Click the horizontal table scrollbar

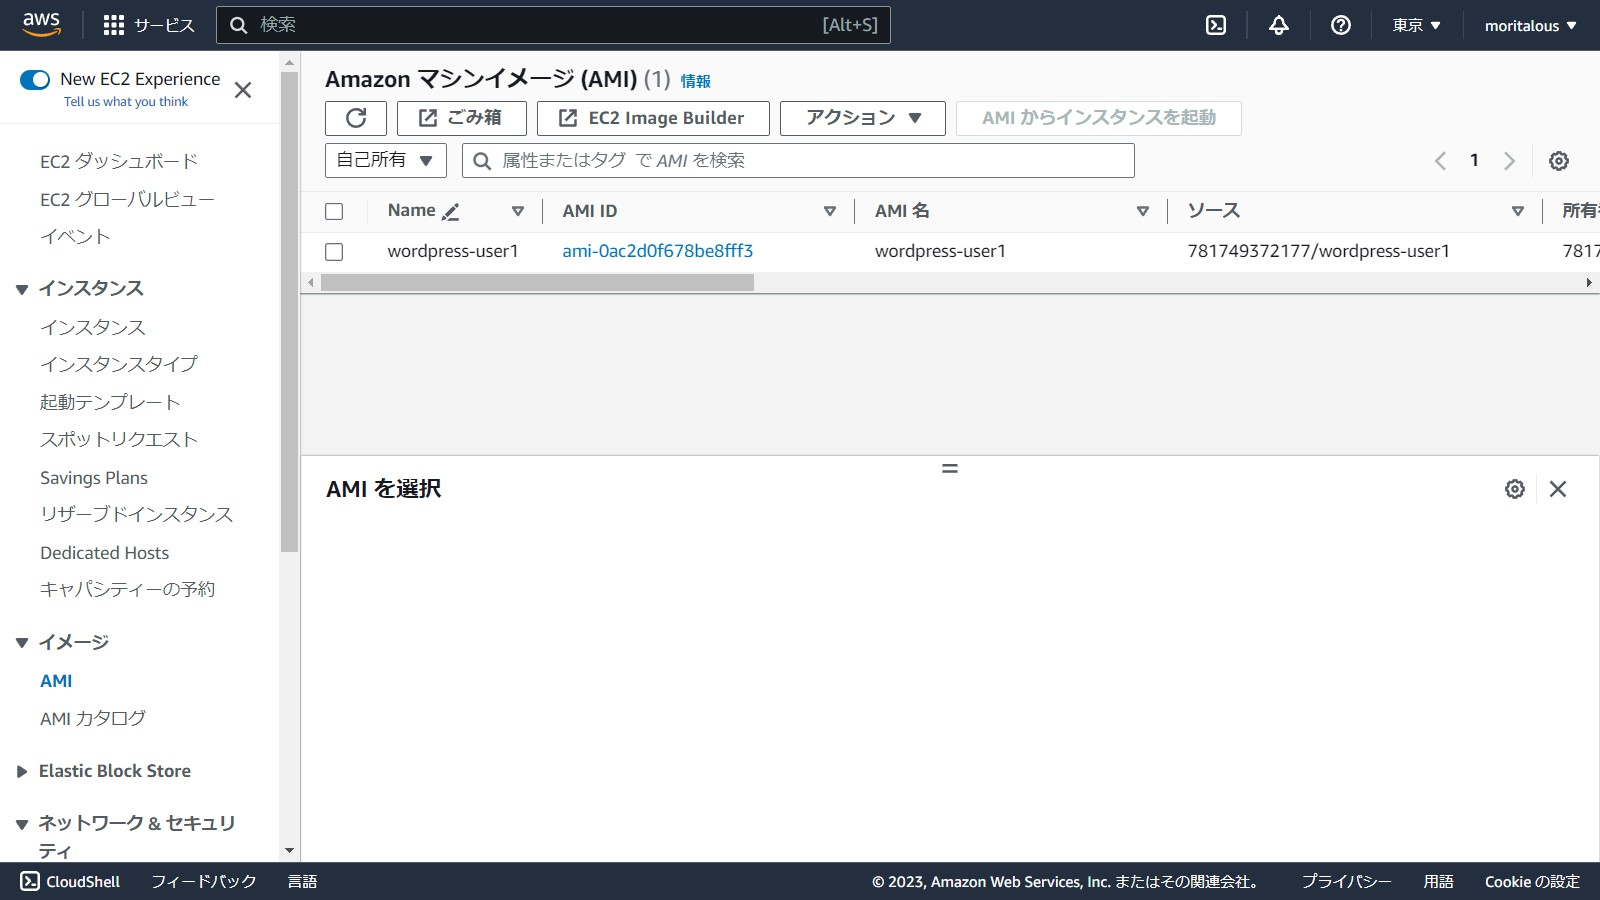tap(537, 283)
